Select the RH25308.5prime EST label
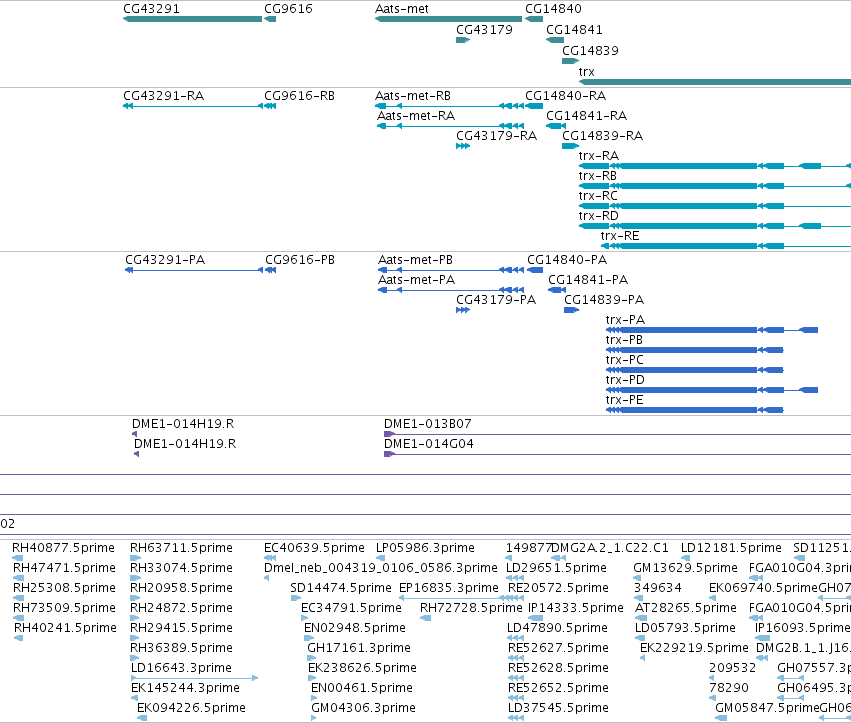Image resolution: width=851 pixels, height=723 pixels. tap(64, 588)
